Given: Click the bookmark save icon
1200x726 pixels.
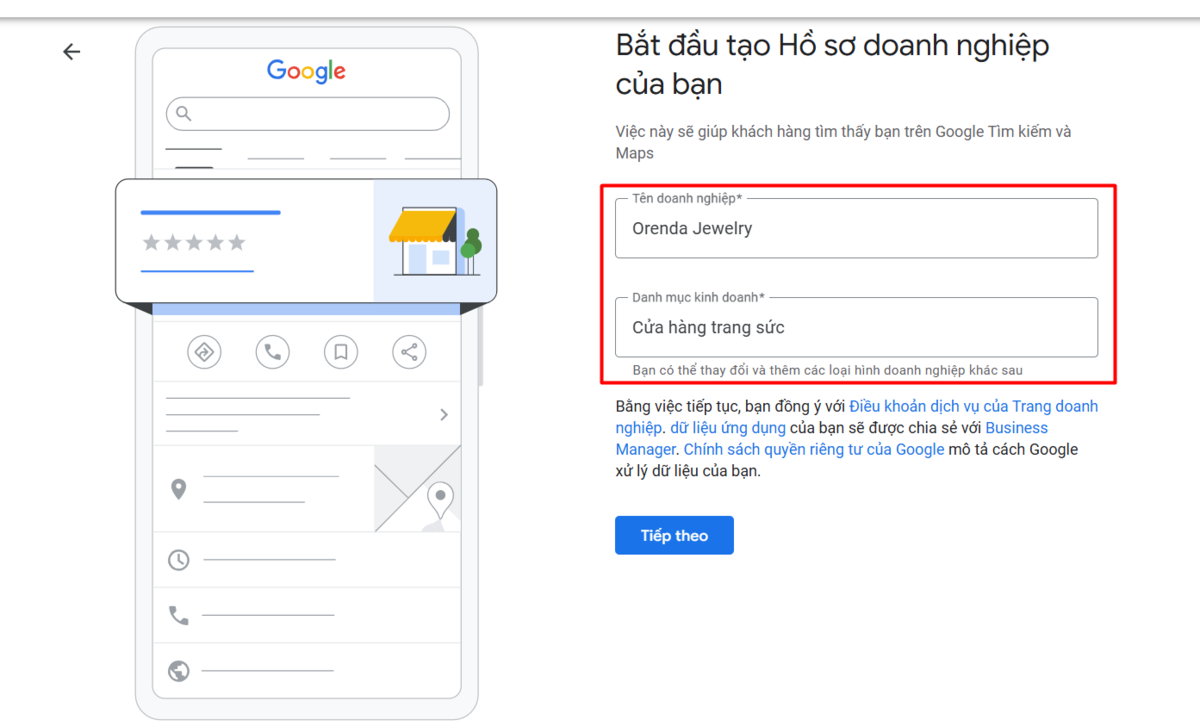Looking at the screenshot, I should click(x=340, y=352).
